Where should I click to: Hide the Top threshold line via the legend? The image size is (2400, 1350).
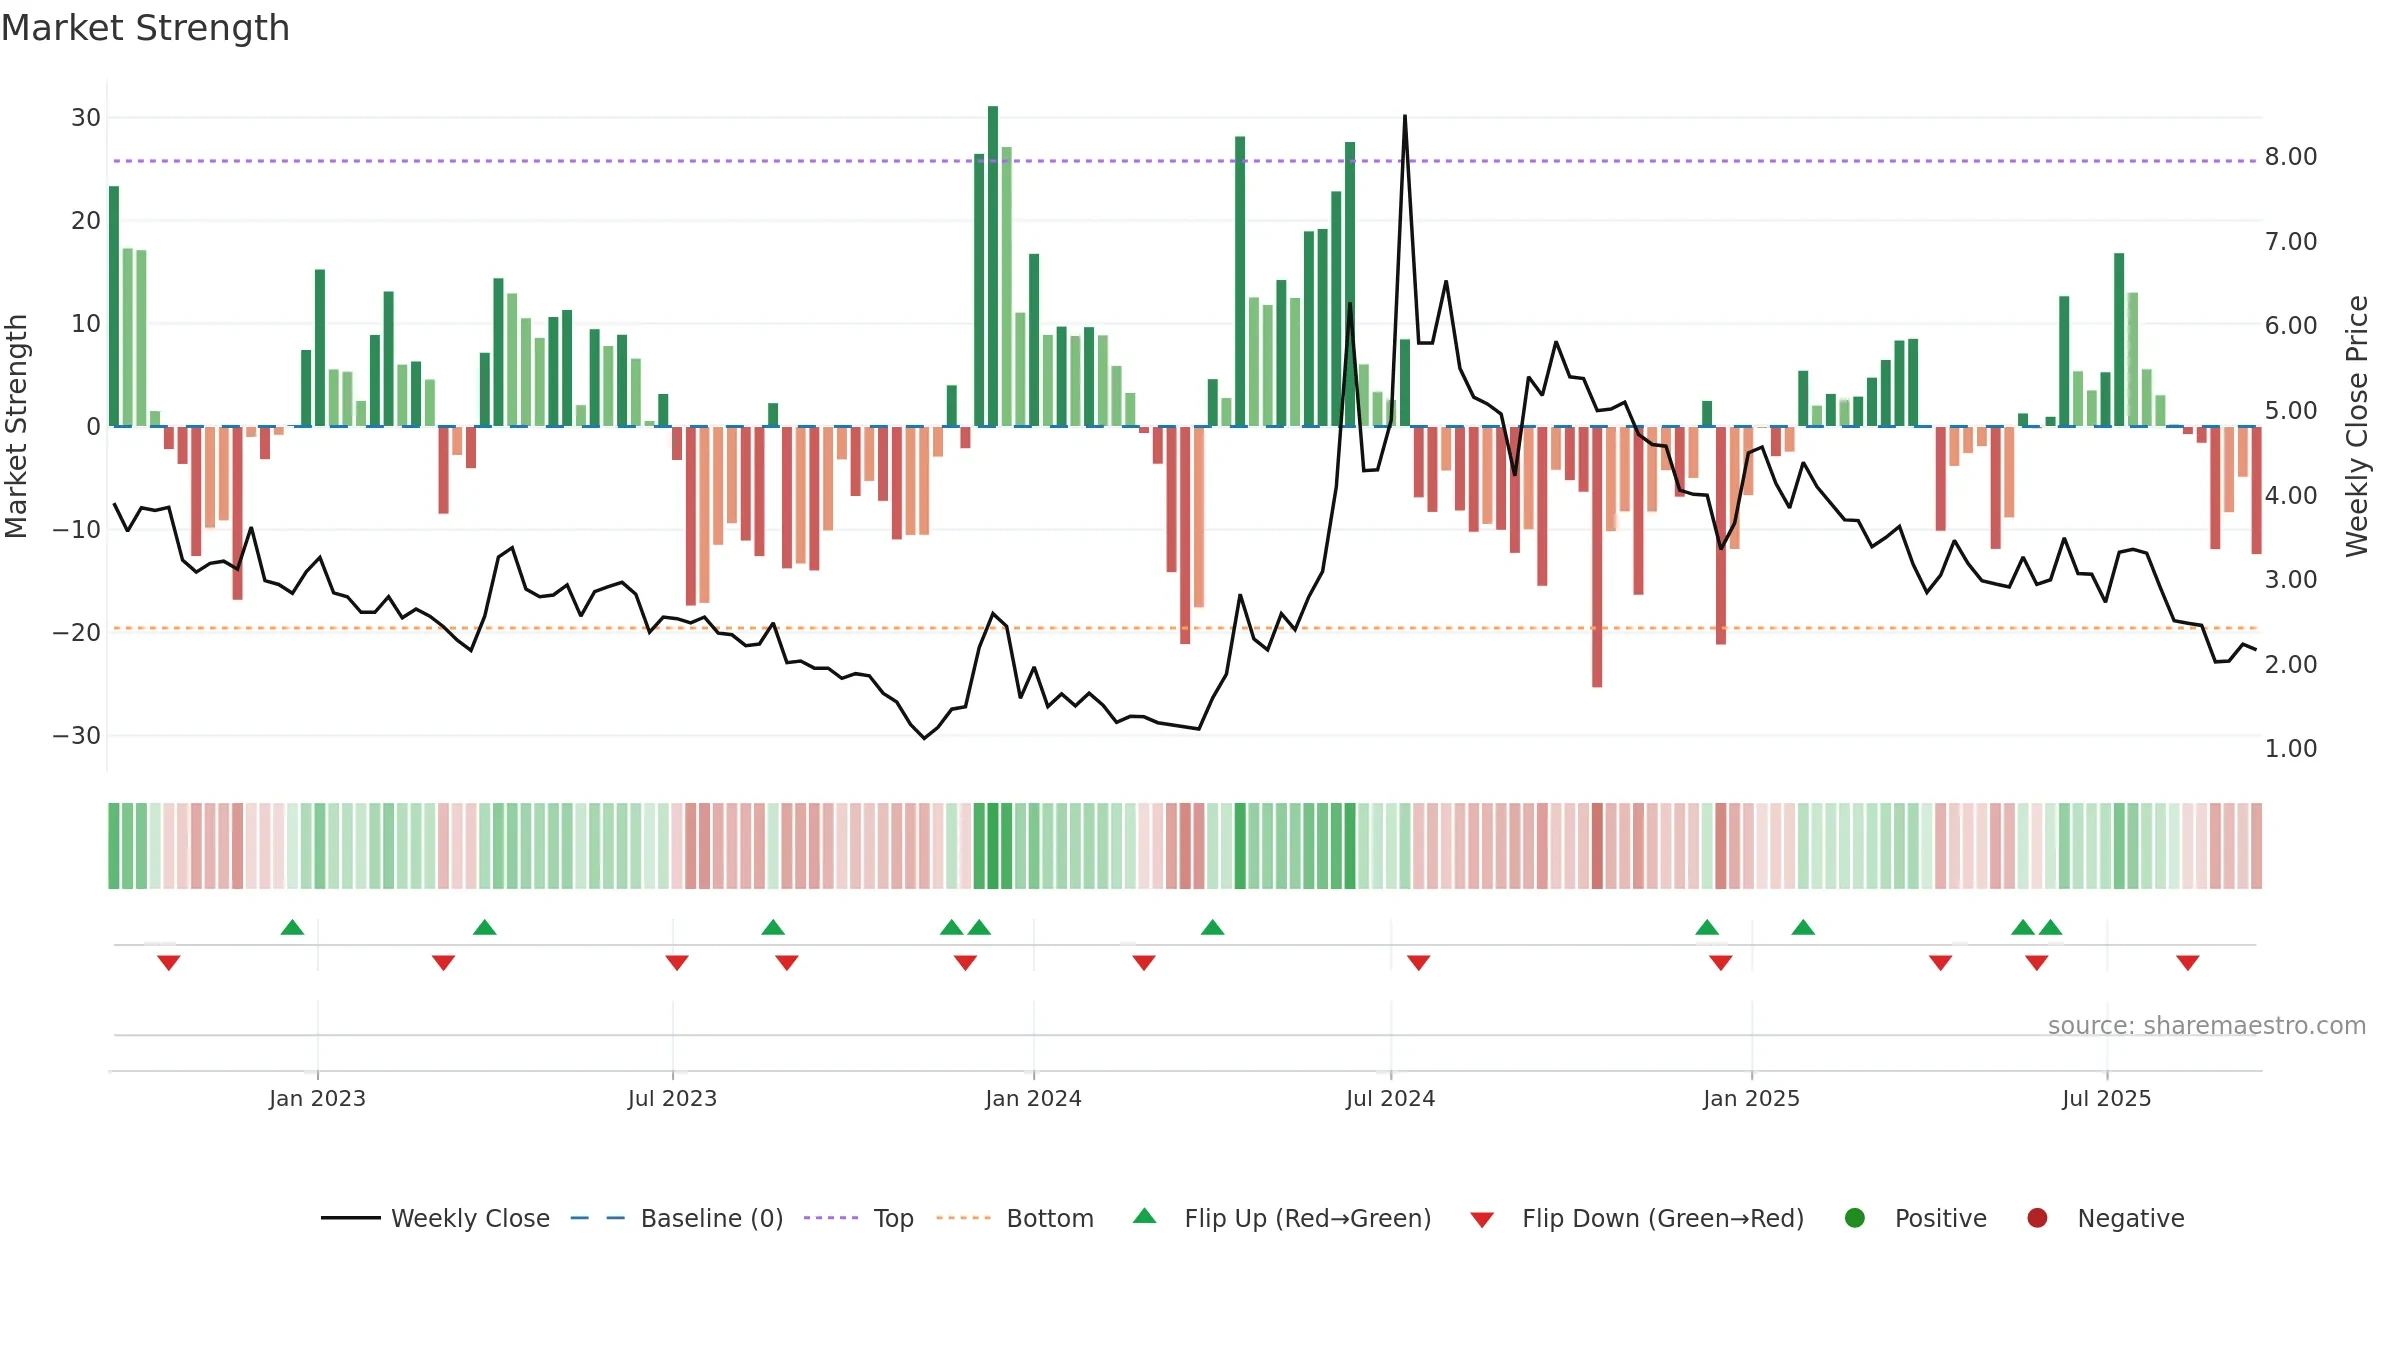tap(858, 1218)
